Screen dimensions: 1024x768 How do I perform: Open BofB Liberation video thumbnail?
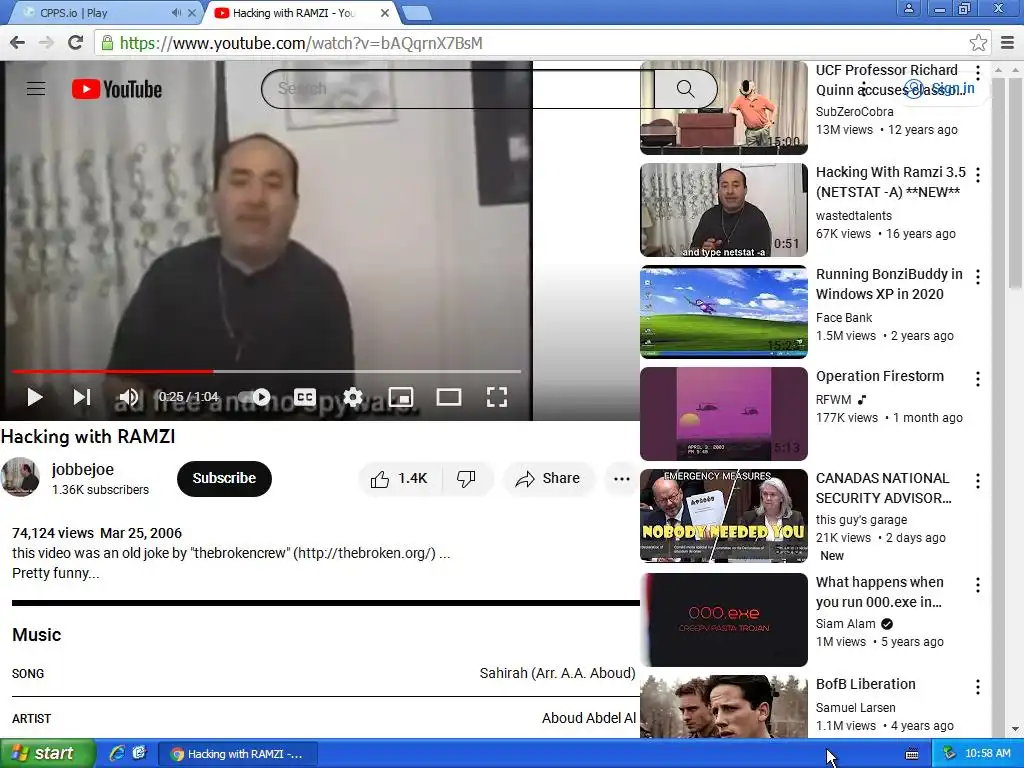tap(724, 707)
